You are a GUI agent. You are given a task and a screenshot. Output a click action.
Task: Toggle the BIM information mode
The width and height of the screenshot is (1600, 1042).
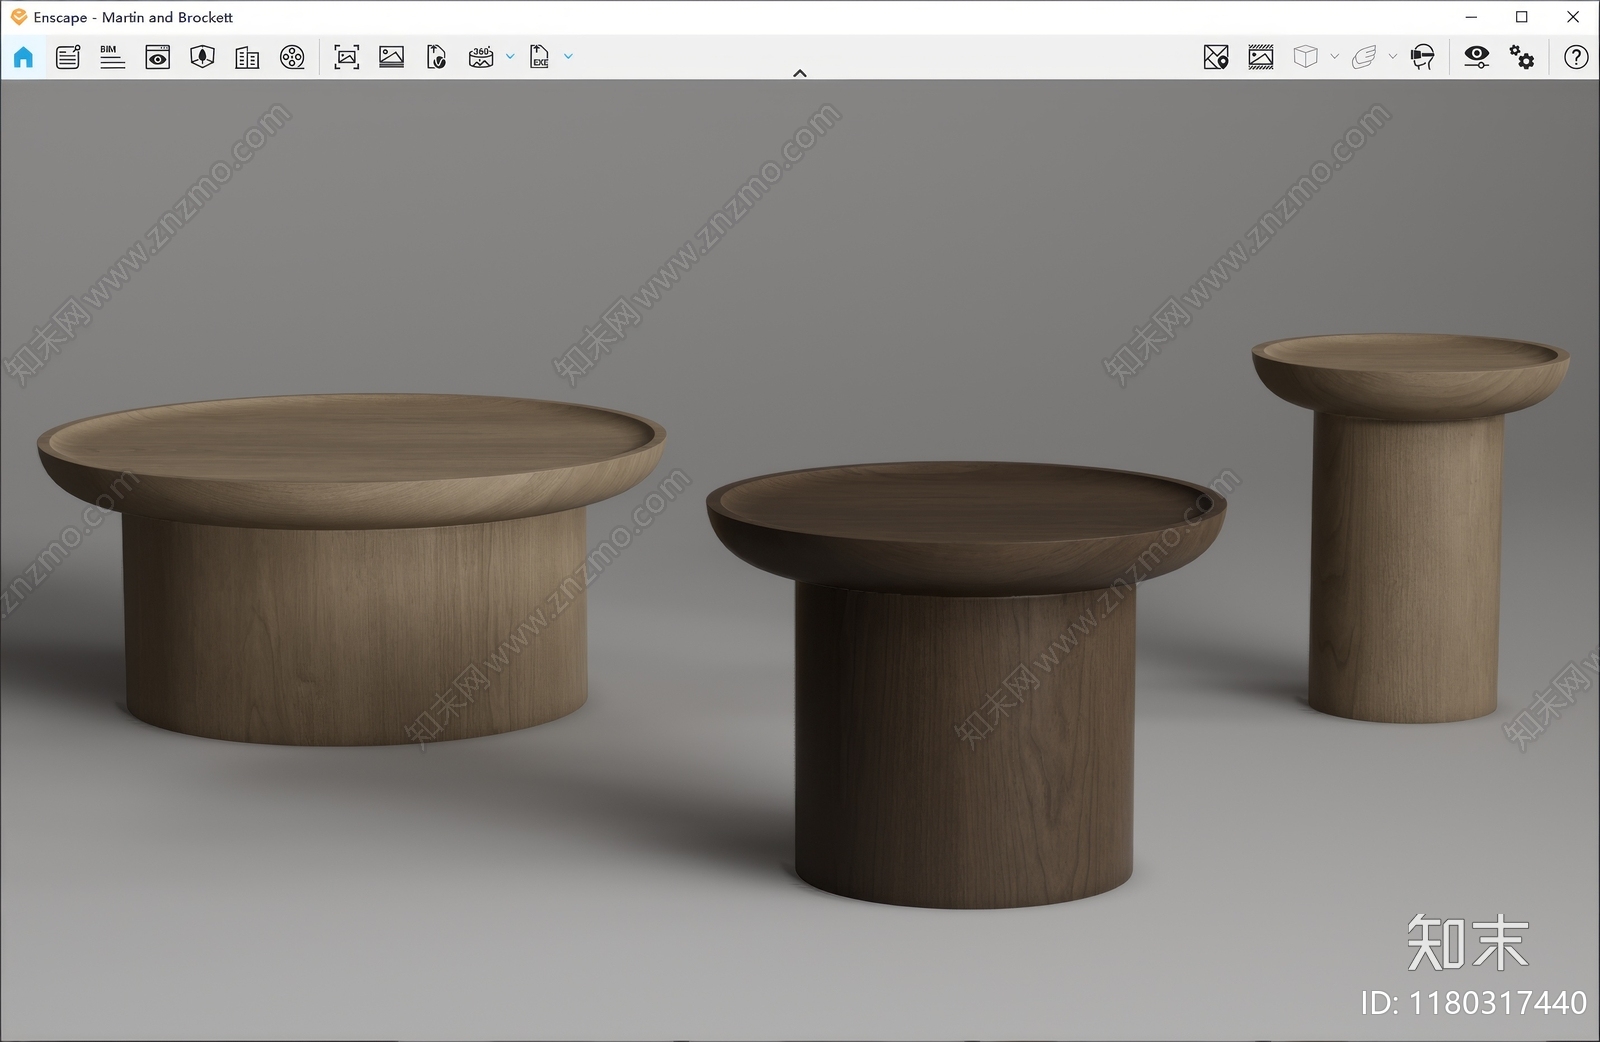pyautogui.click(x=112, y=57)
